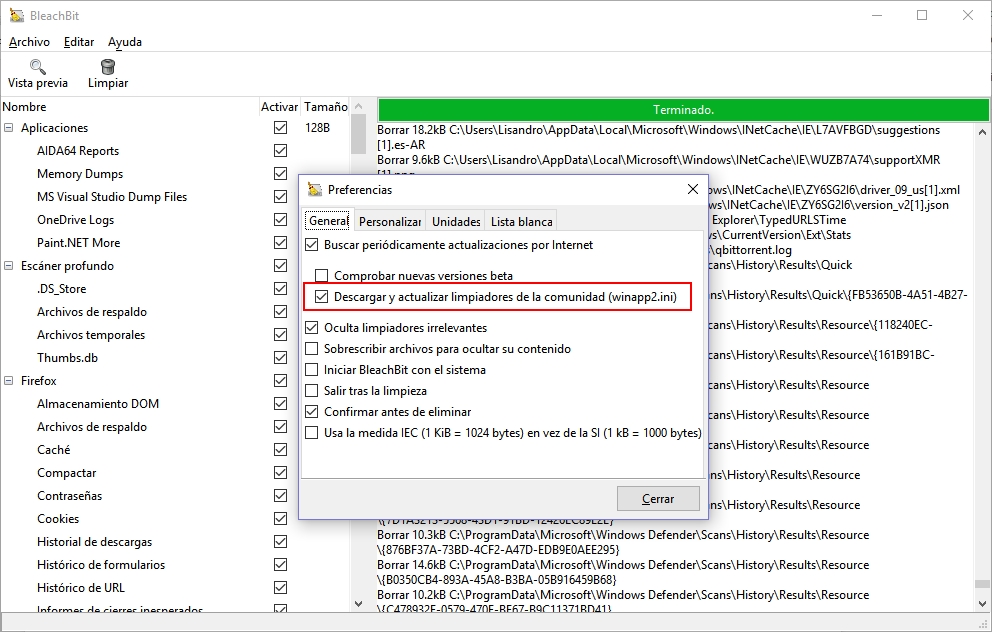The width and height of the screenshot is (992, 632).
Task: Toggle Descargar y actualizar limpiadores de la comunidad
Action: (x=321, y=297)
